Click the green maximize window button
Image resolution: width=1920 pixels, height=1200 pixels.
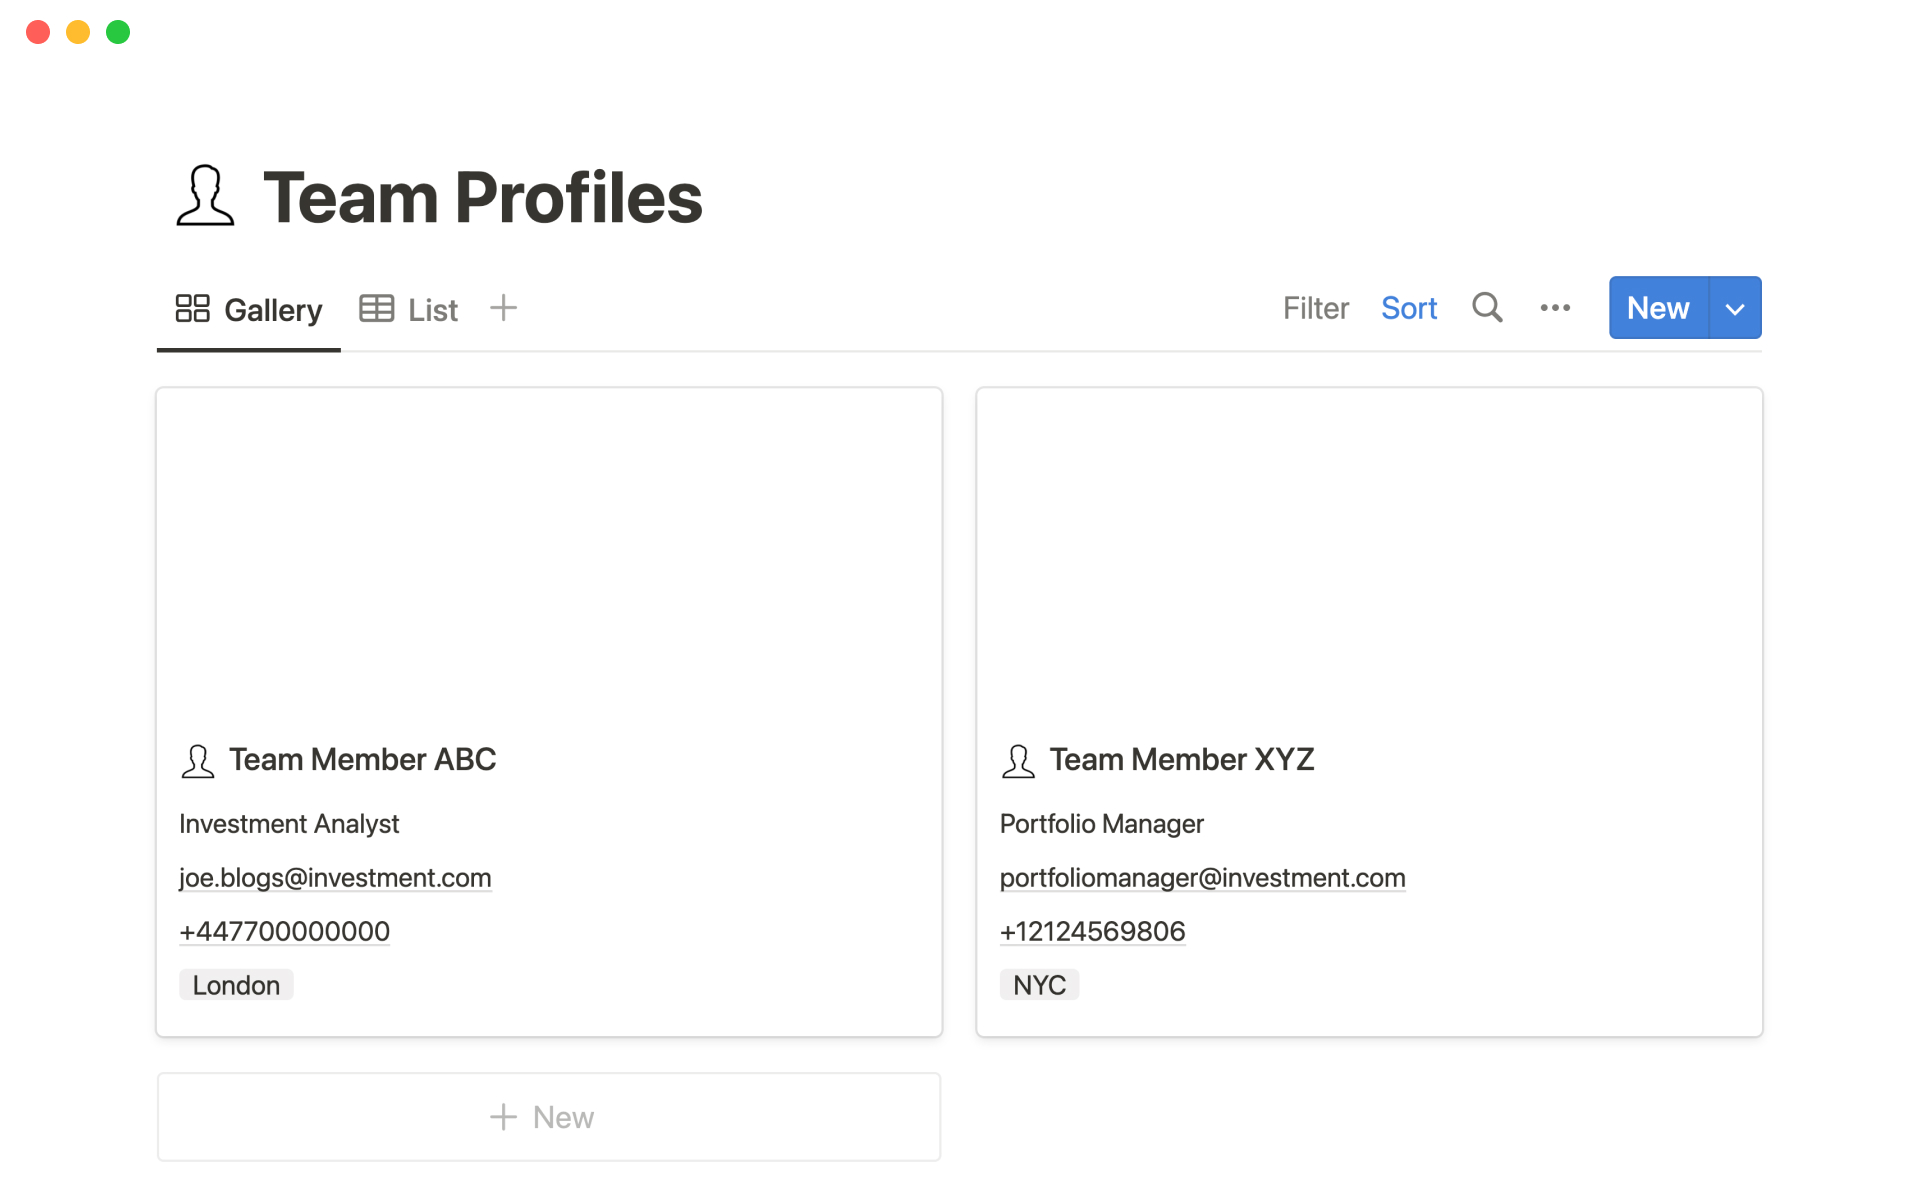(x=118, y=32)
